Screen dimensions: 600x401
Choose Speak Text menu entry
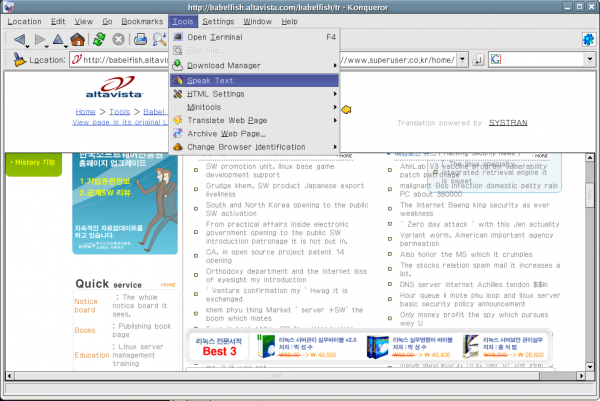point(254,80)
